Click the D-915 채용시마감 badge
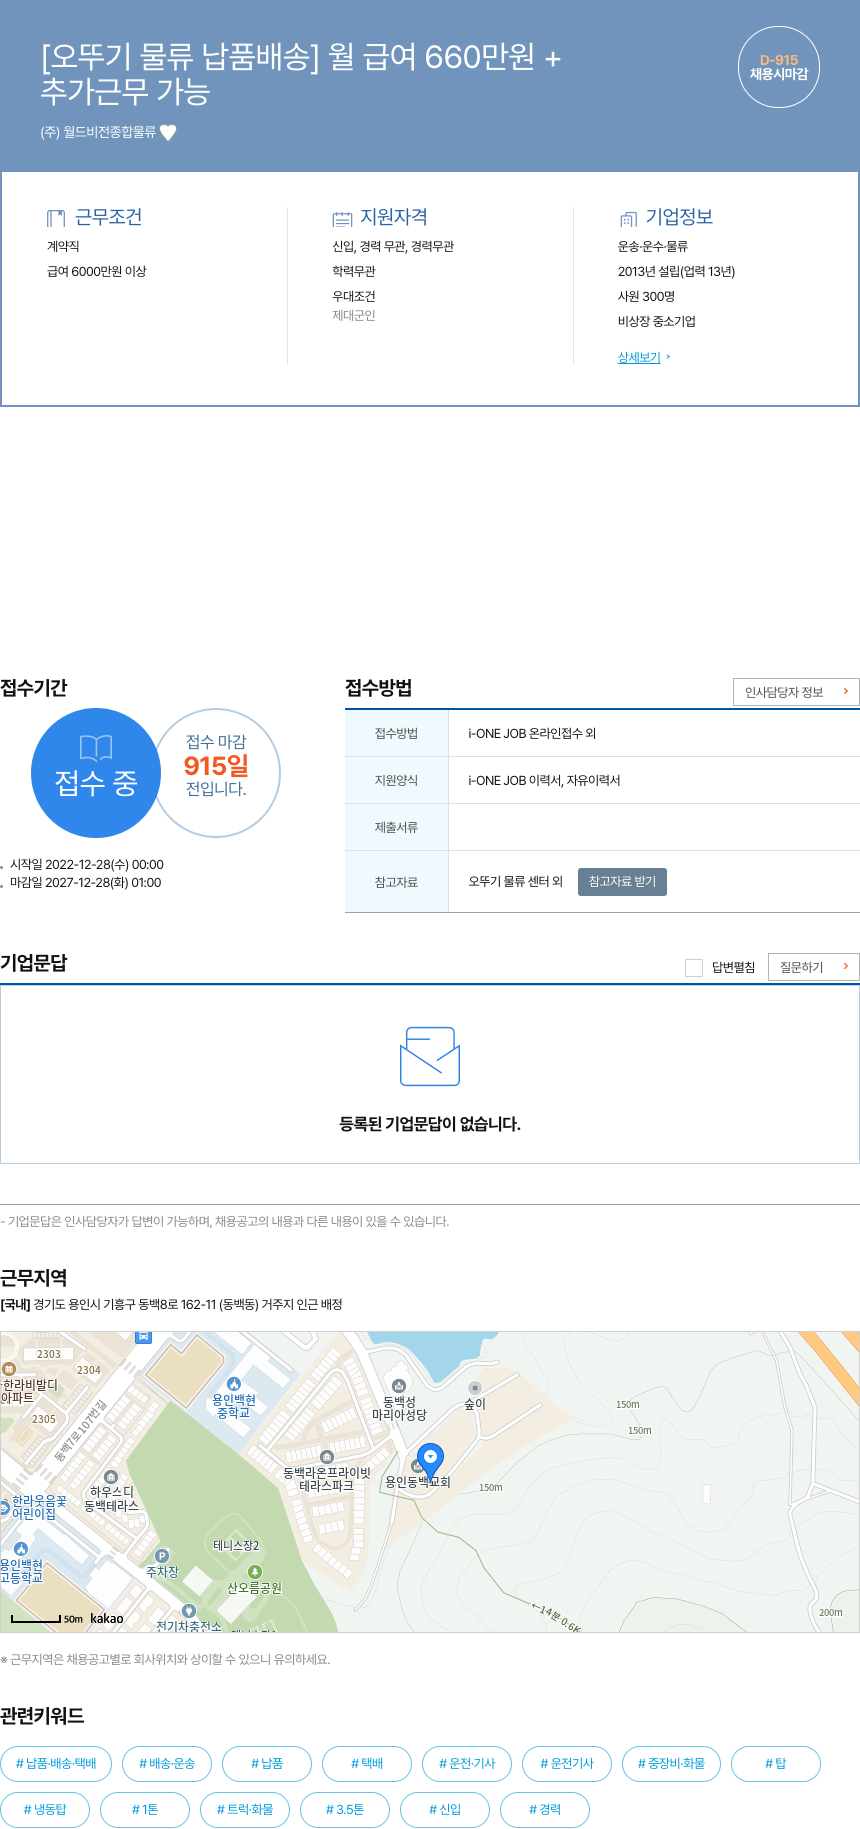Viewport: 860px width, 1829px height. click(x=779, y=67)
